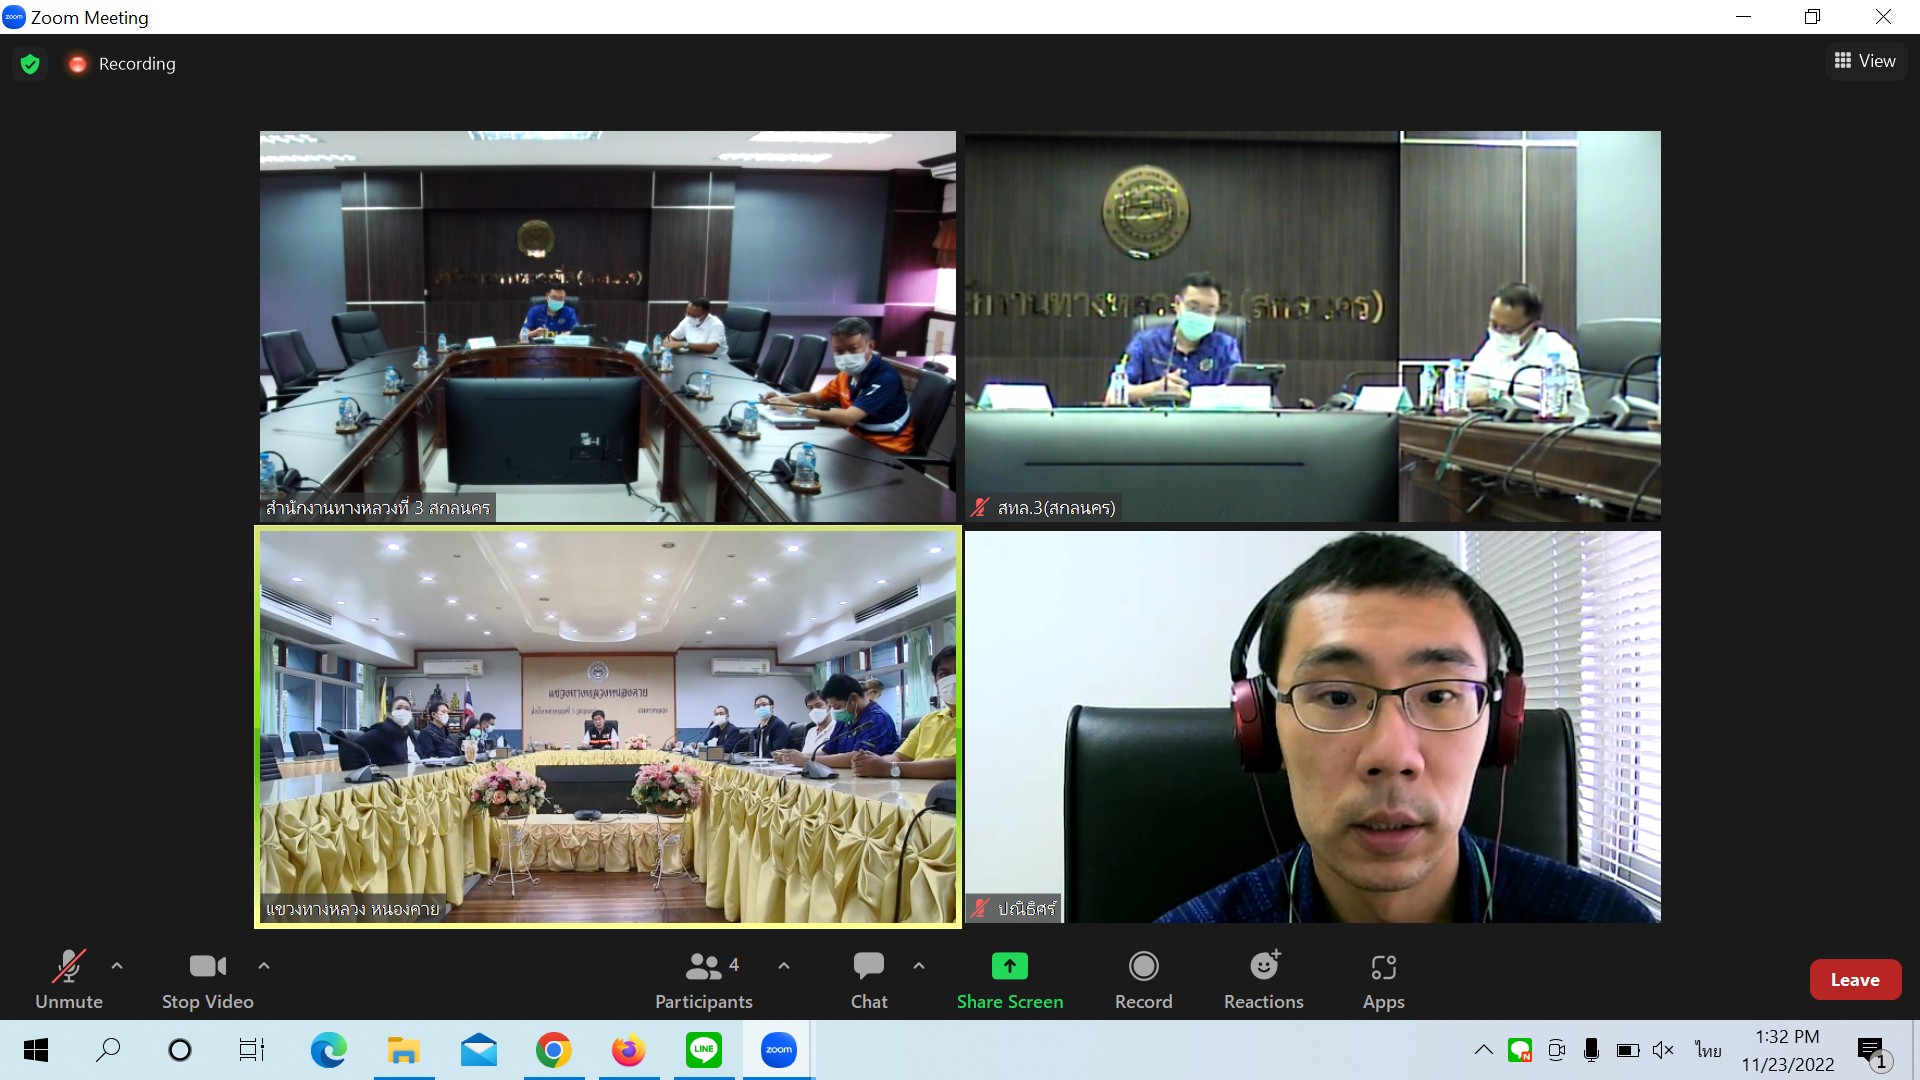Click the green Share Screen icon
The height and width of the screenshot is (1080, 1920).
[x=1009, y=966]
